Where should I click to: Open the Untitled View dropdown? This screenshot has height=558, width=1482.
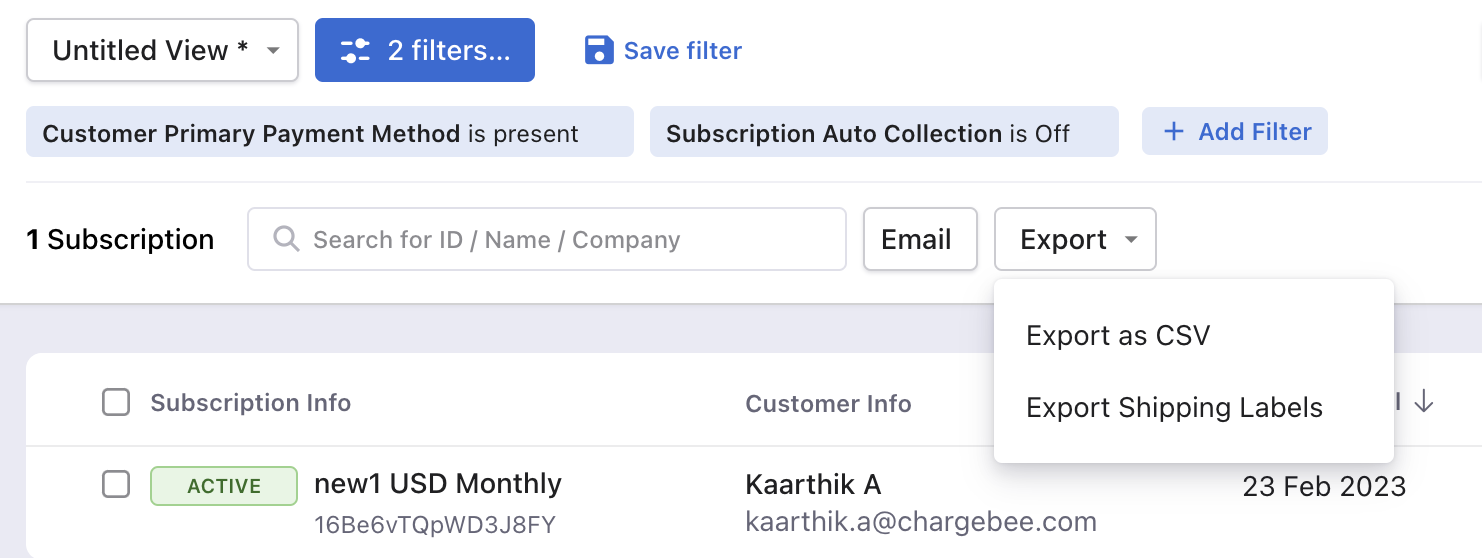click(x=162, y=50)
